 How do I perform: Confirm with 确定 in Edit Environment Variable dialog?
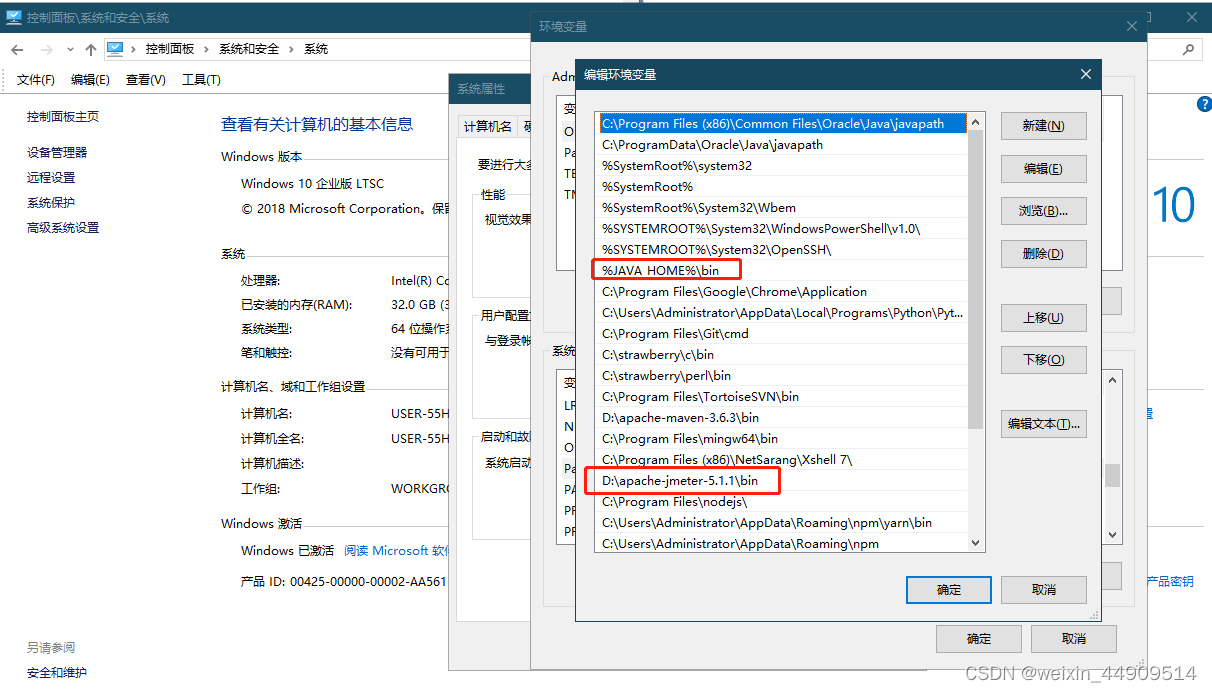[949, 590]
